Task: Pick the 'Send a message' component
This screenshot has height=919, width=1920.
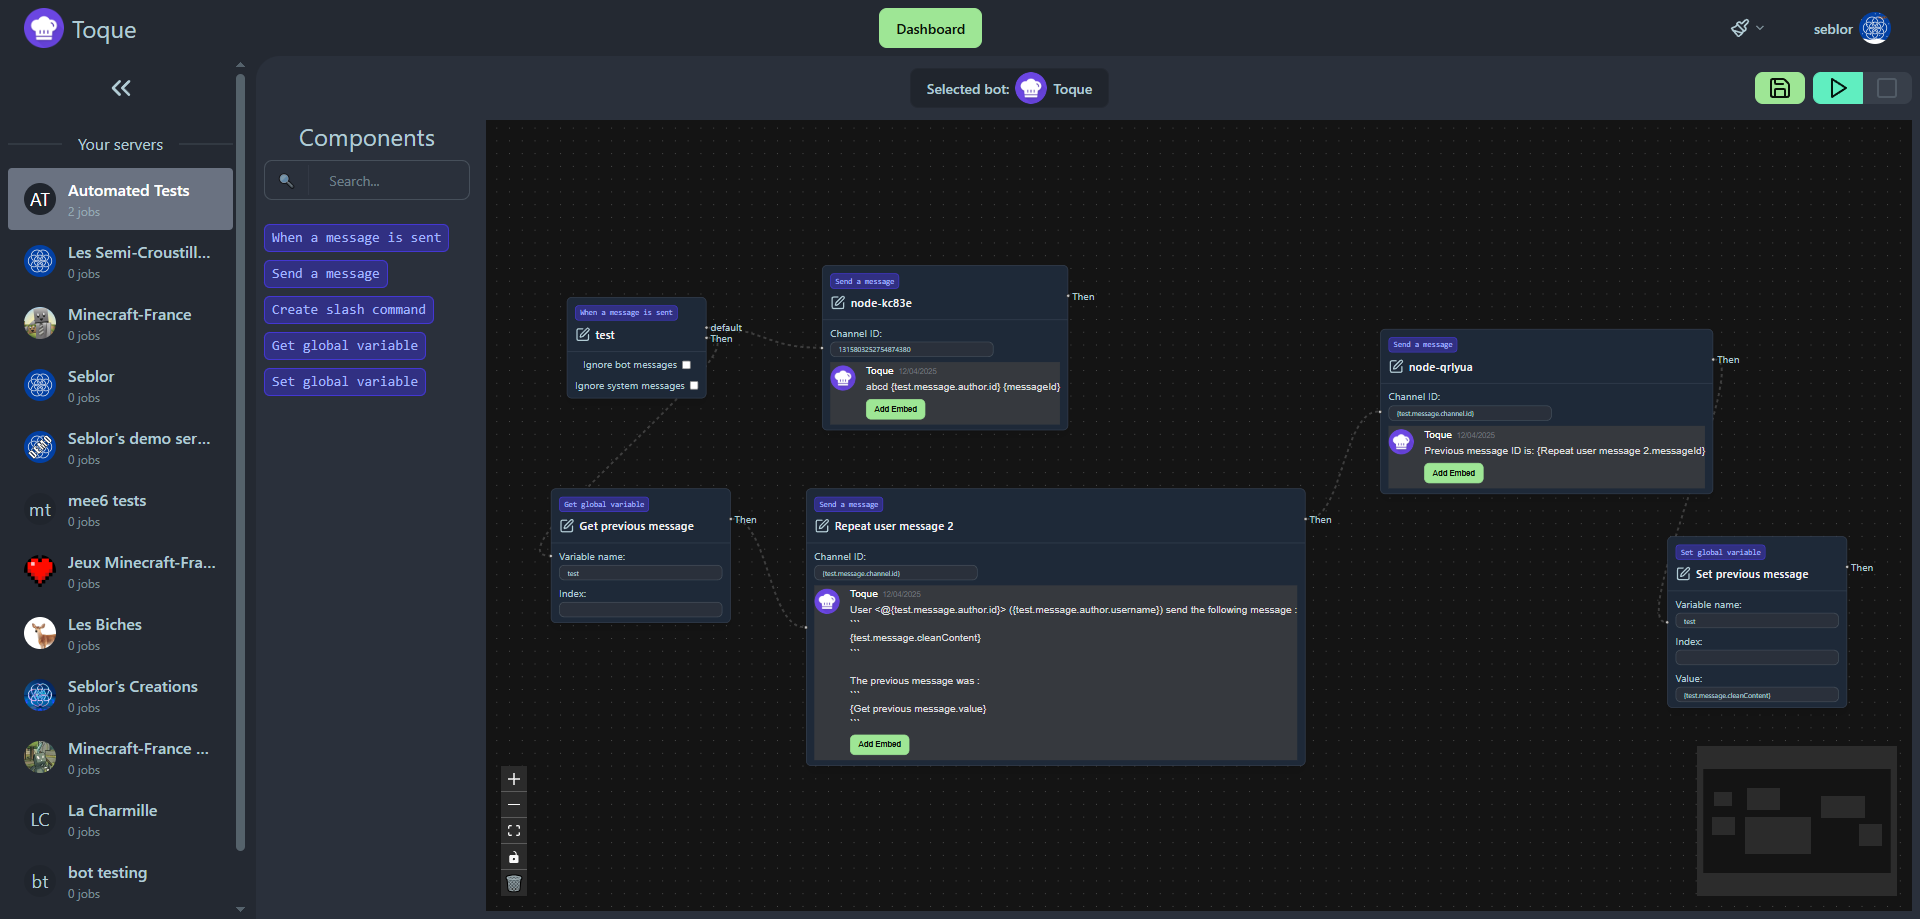Action: coord(325,274)
